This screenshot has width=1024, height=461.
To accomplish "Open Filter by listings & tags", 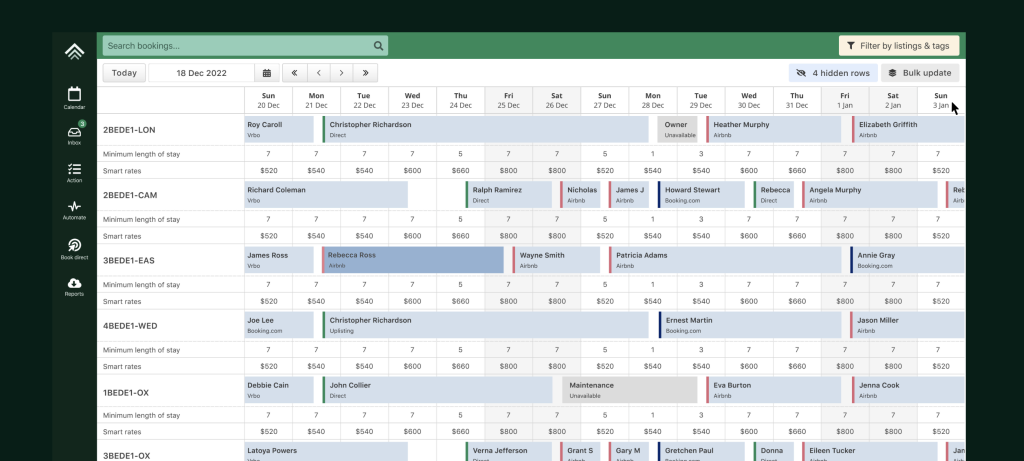I will coord(898,46).
